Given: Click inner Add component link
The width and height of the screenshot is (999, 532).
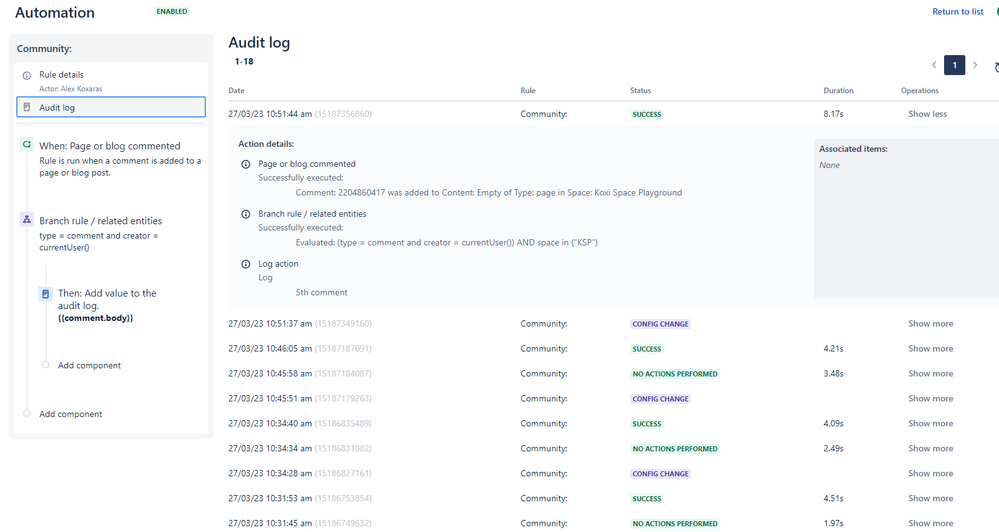Looking at the screenshot, I should pyautogui.click(x=89, y=365).
